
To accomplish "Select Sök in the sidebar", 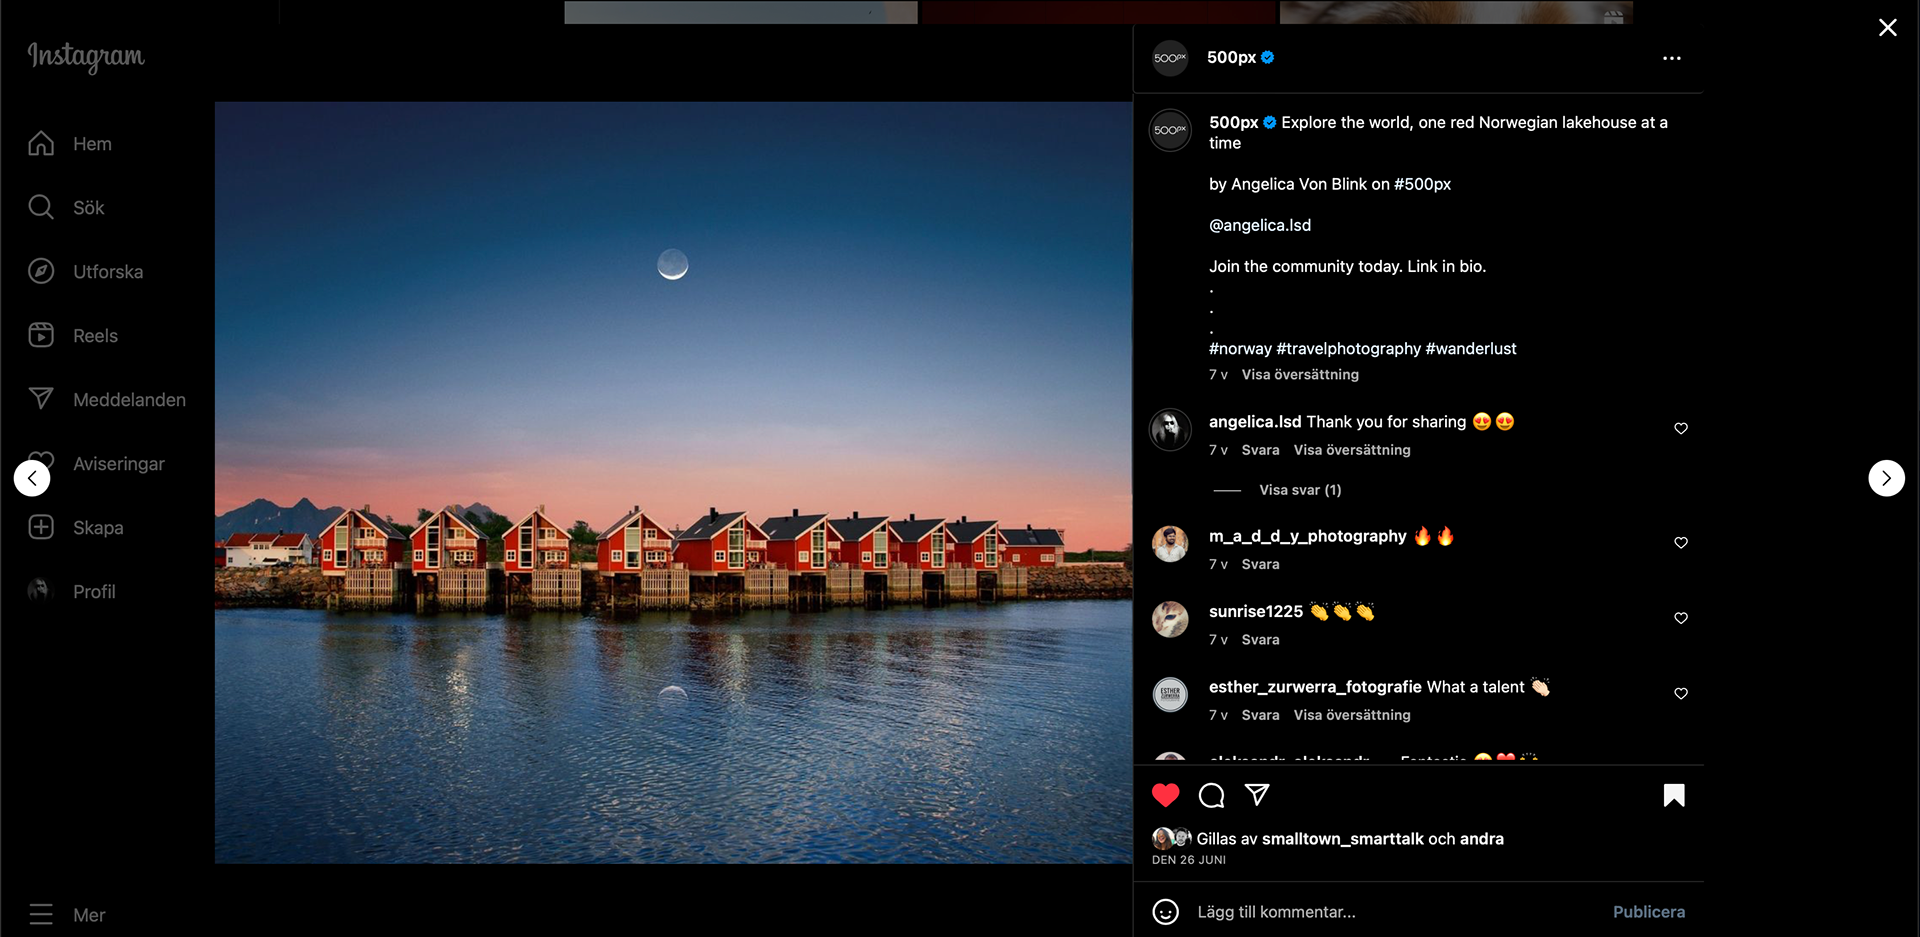I will click(89, 208).
